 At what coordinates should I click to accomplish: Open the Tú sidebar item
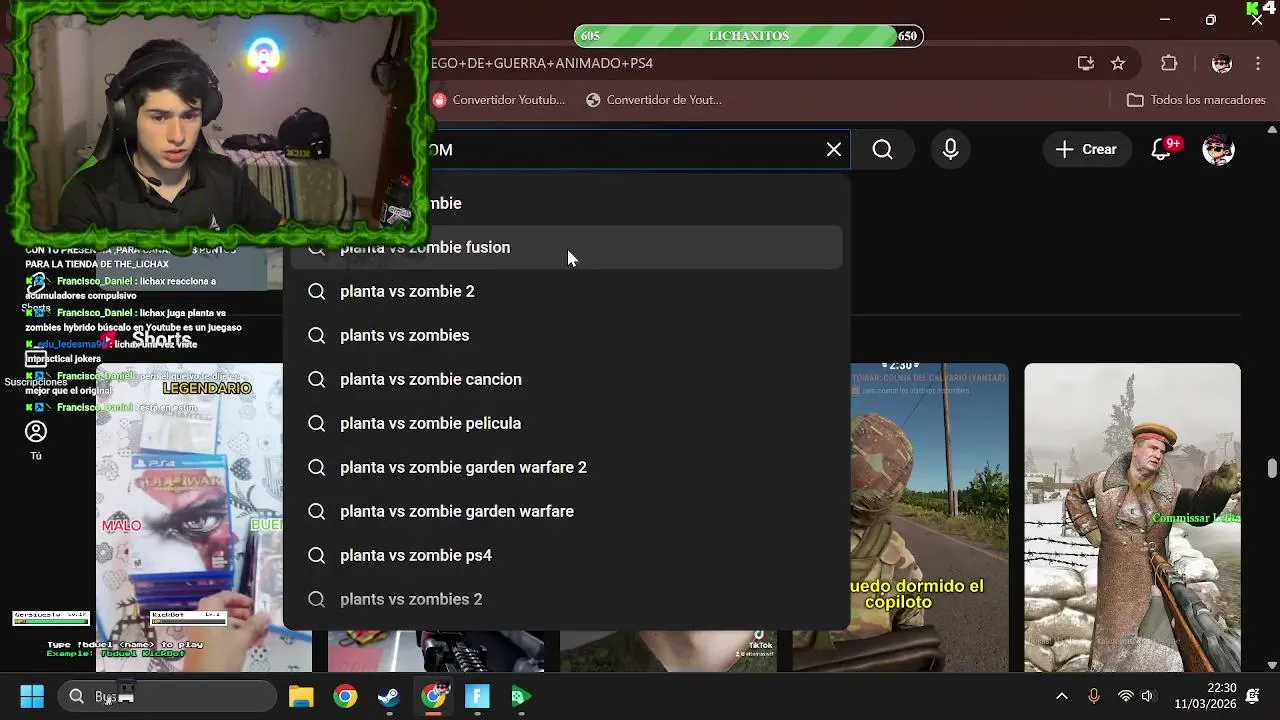point(36,440)
